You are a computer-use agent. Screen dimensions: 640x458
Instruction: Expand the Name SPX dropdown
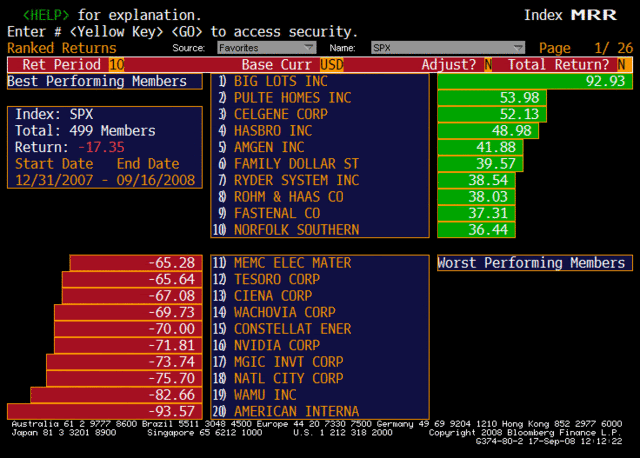click(447, 47)
